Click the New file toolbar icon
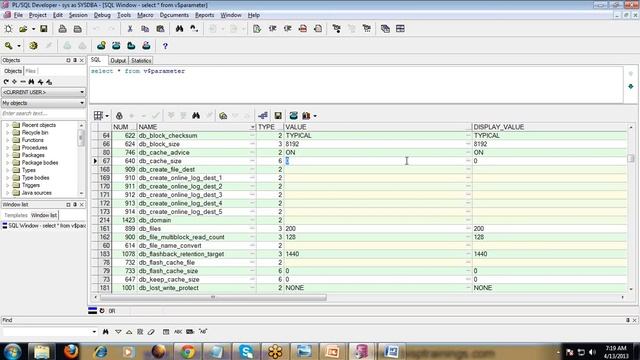 (x=8, y=29)
